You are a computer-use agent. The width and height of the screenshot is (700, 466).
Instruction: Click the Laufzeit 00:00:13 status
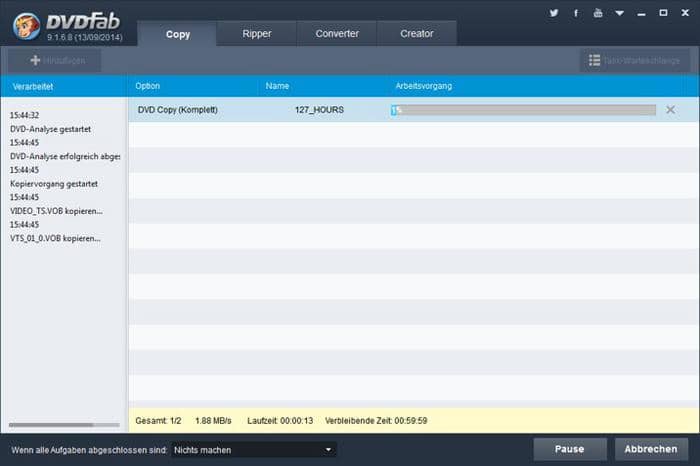[x=280, y=420]
